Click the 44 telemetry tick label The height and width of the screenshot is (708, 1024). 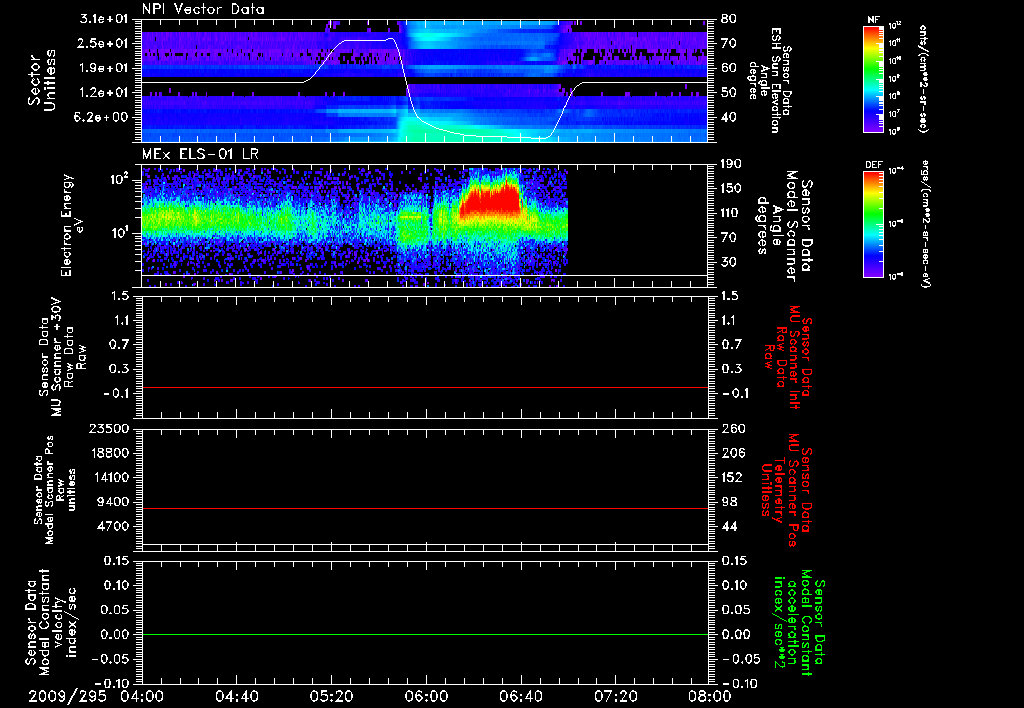728,526
